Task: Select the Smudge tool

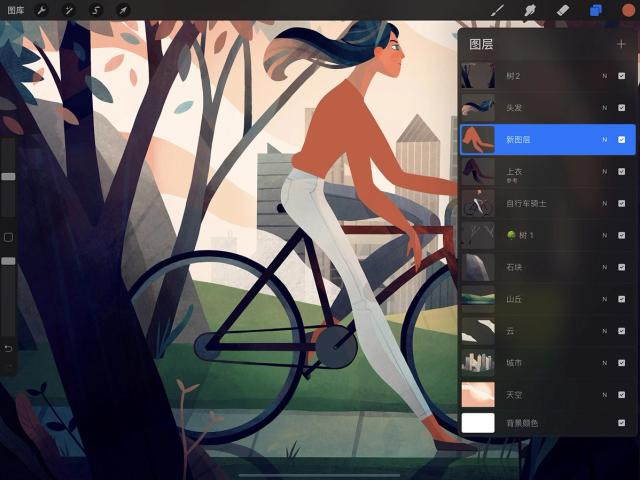Action: point(530,10)
